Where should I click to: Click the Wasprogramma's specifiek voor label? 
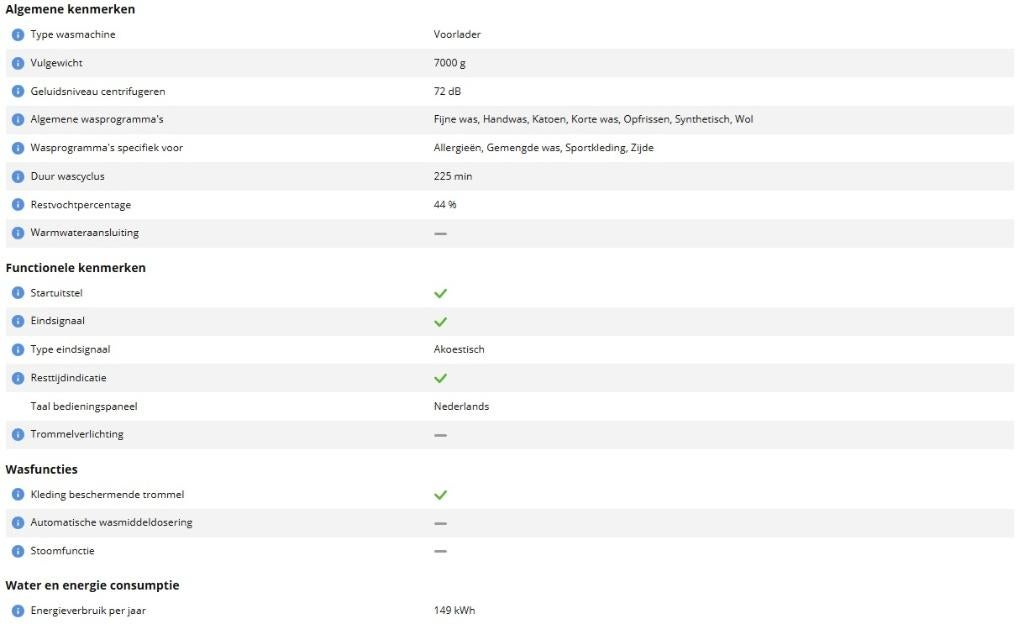[x=106, y=148]
